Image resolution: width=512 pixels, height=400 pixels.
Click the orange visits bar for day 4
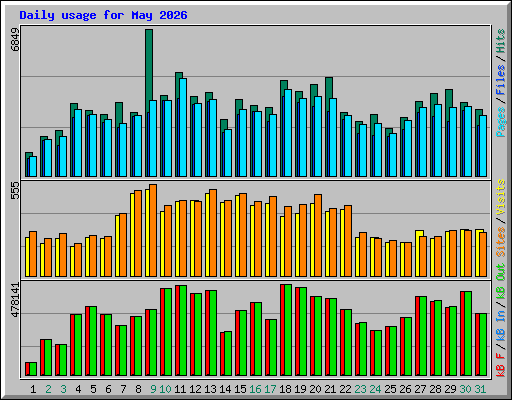[x=78, y=260]
